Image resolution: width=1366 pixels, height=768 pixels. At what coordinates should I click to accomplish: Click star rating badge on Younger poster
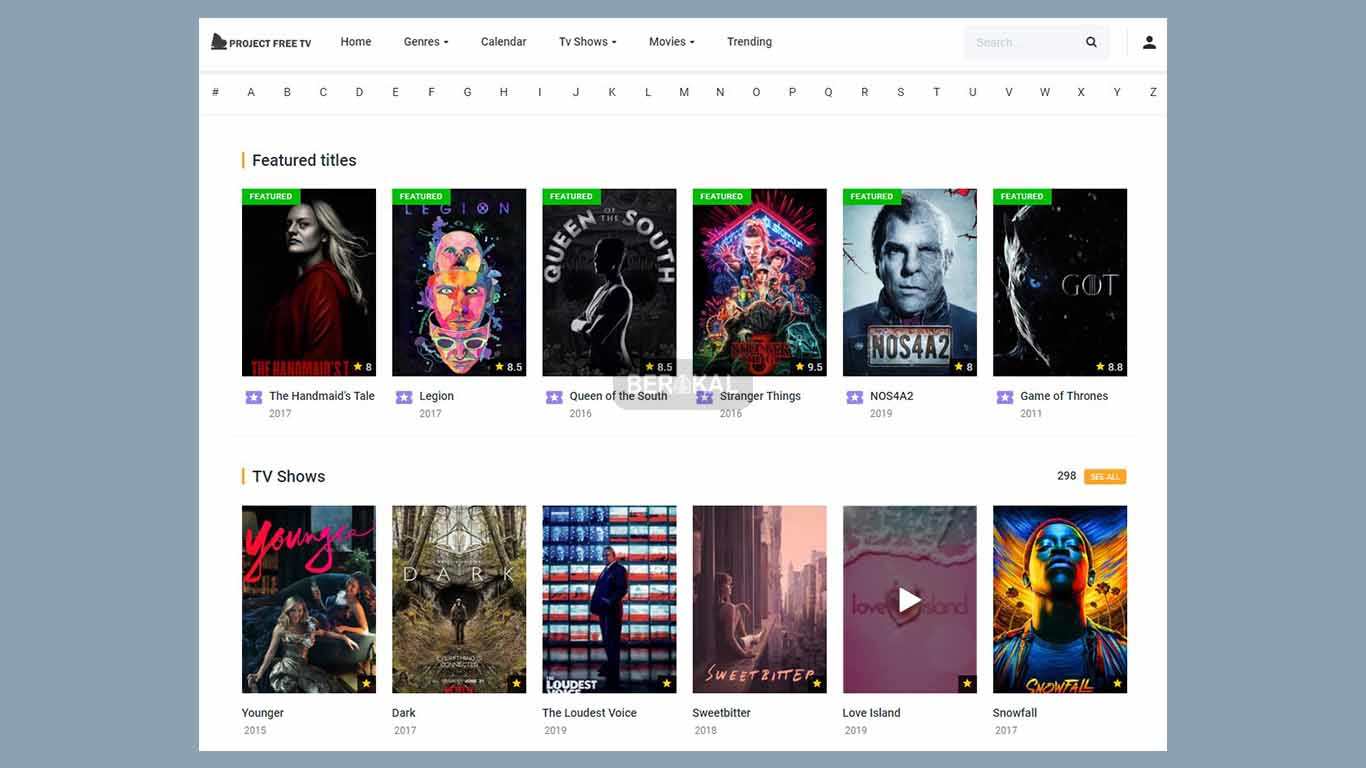pos(366,684)
